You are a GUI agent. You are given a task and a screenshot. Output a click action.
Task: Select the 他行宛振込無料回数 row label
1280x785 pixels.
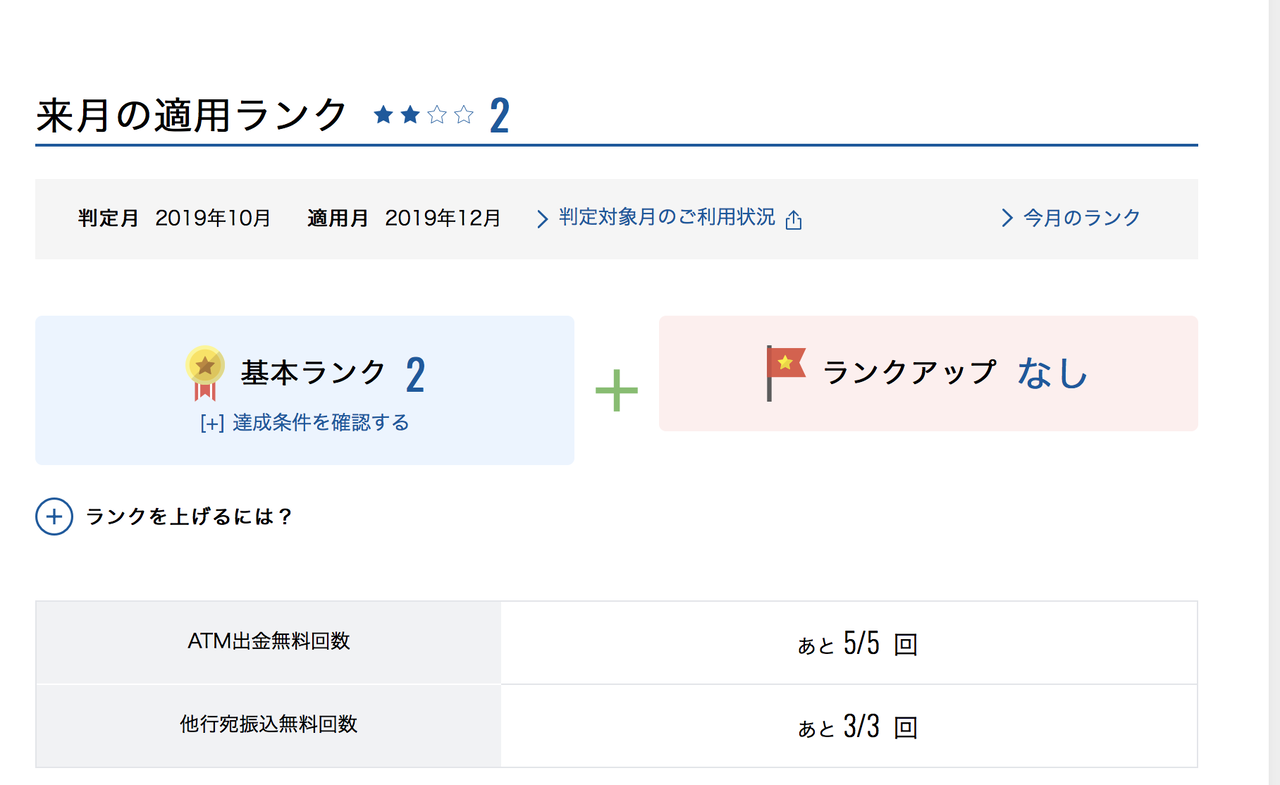click(x=269, y=725)
